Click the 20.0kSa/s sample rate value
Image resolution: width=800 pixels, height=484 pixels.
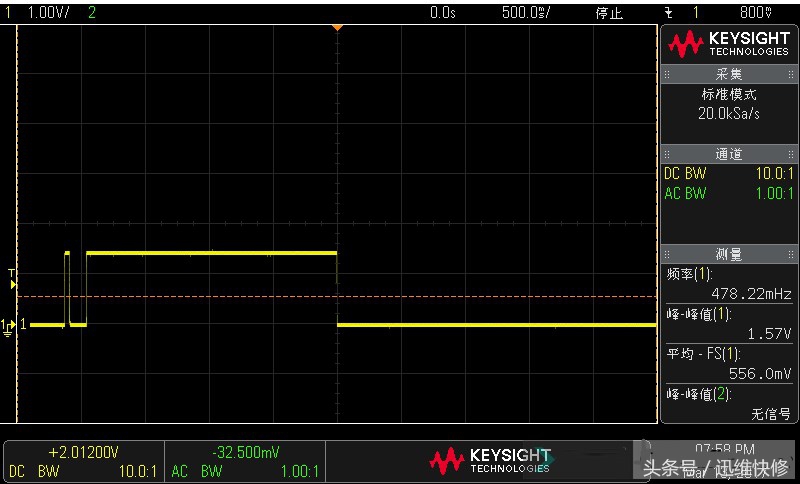729,114
